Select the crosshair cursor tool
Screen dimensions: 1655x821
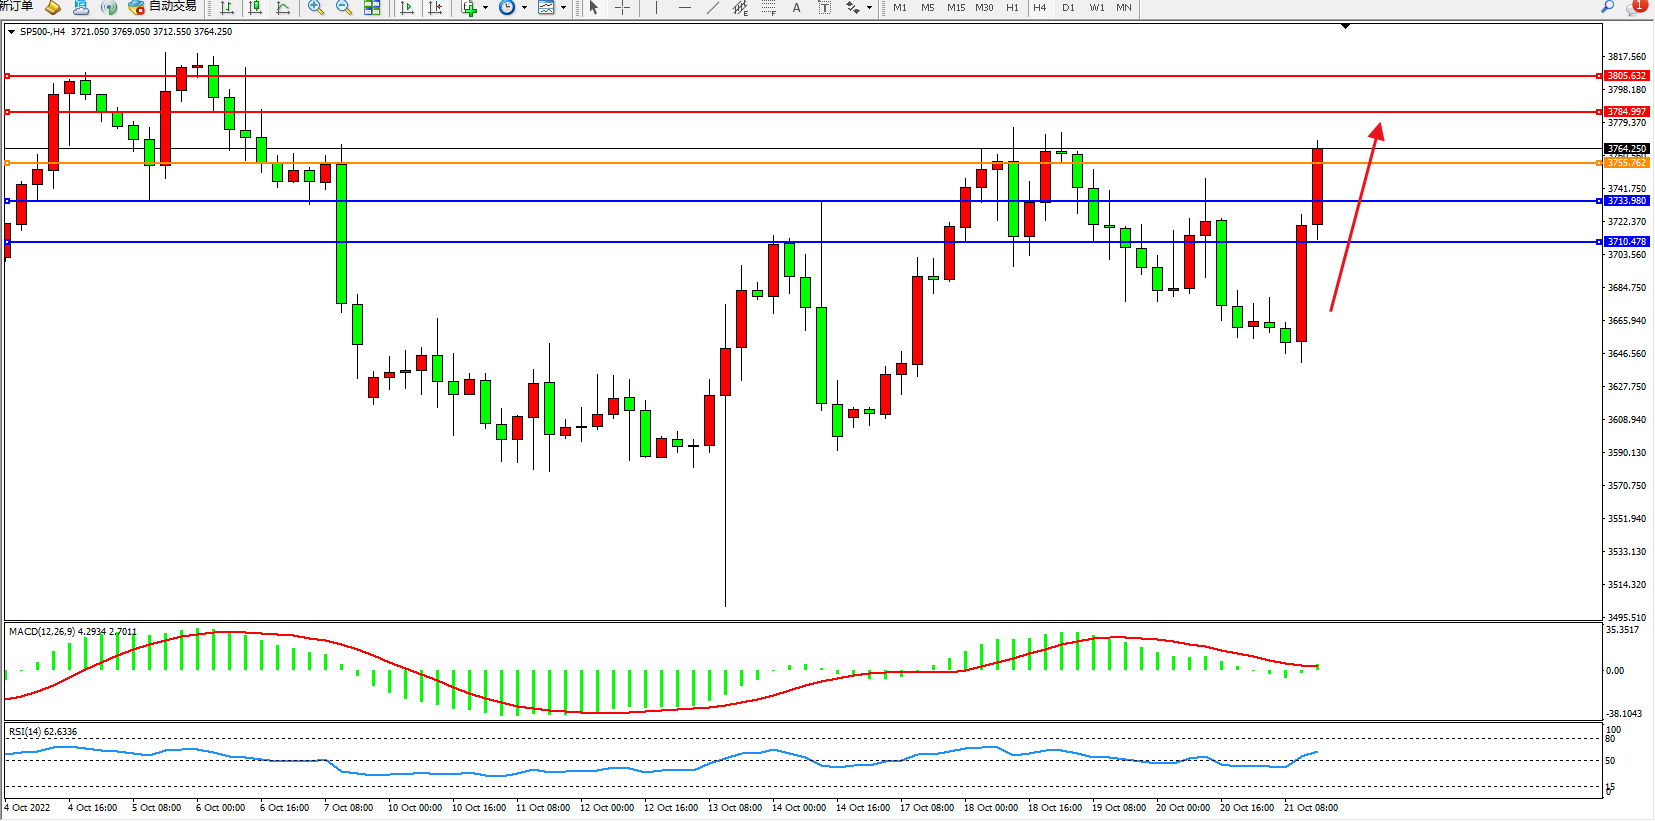click(x=622, y=8)
